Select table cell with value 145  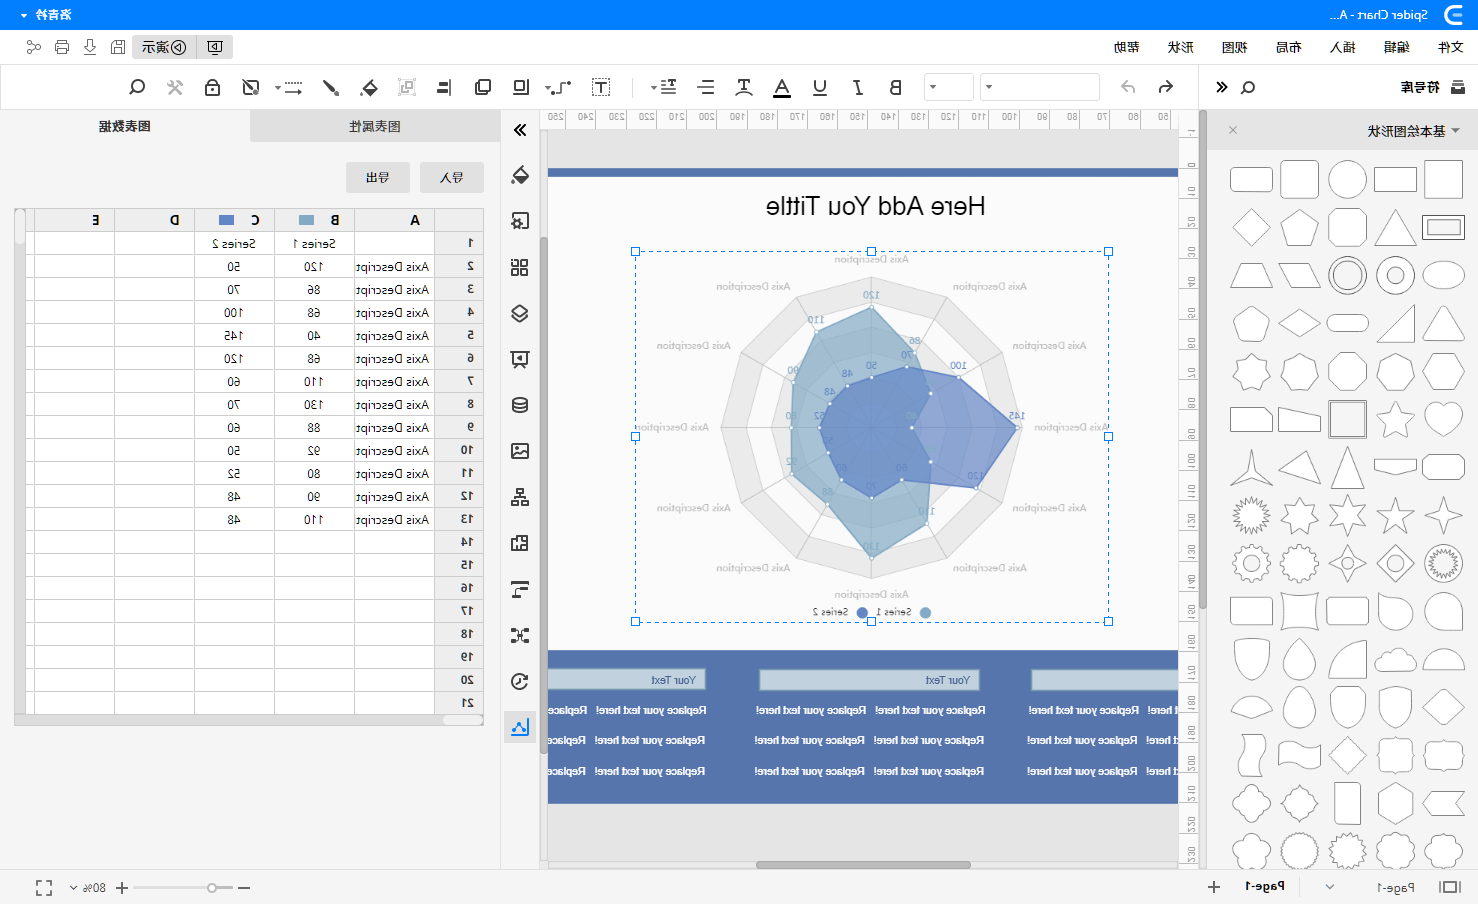(x=234, y=336)
